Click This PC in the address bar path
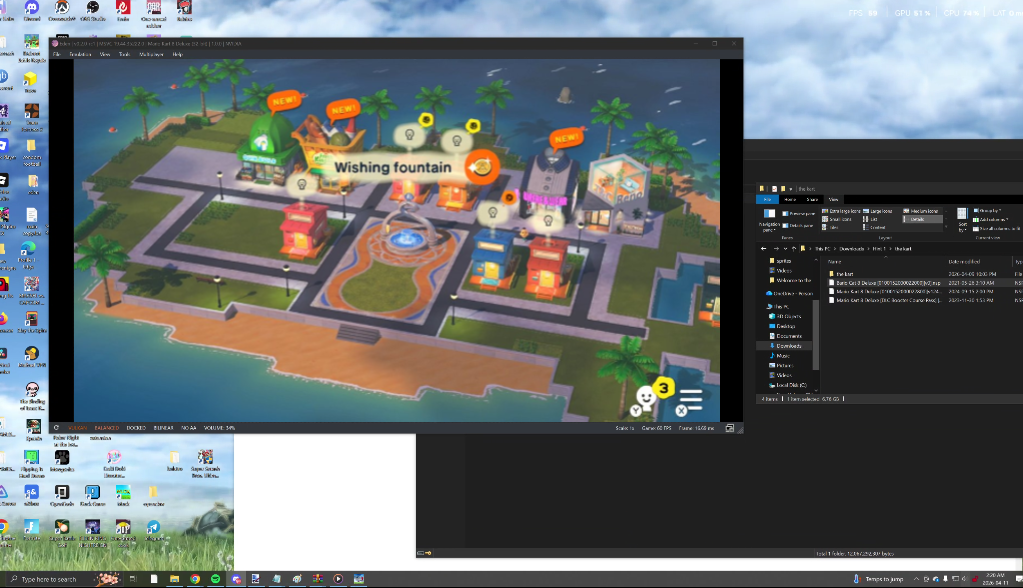The image size is (1023, 588). 823,249
